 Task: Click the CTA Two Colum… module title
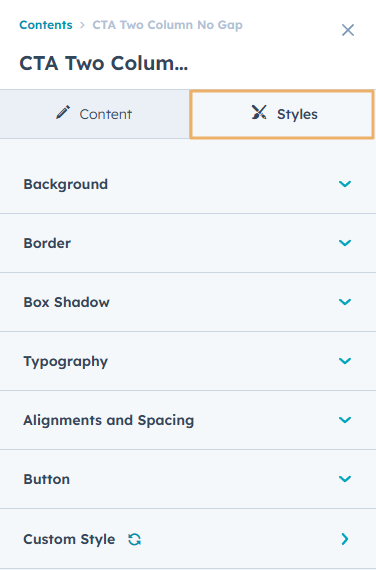(x=104, y=63)
